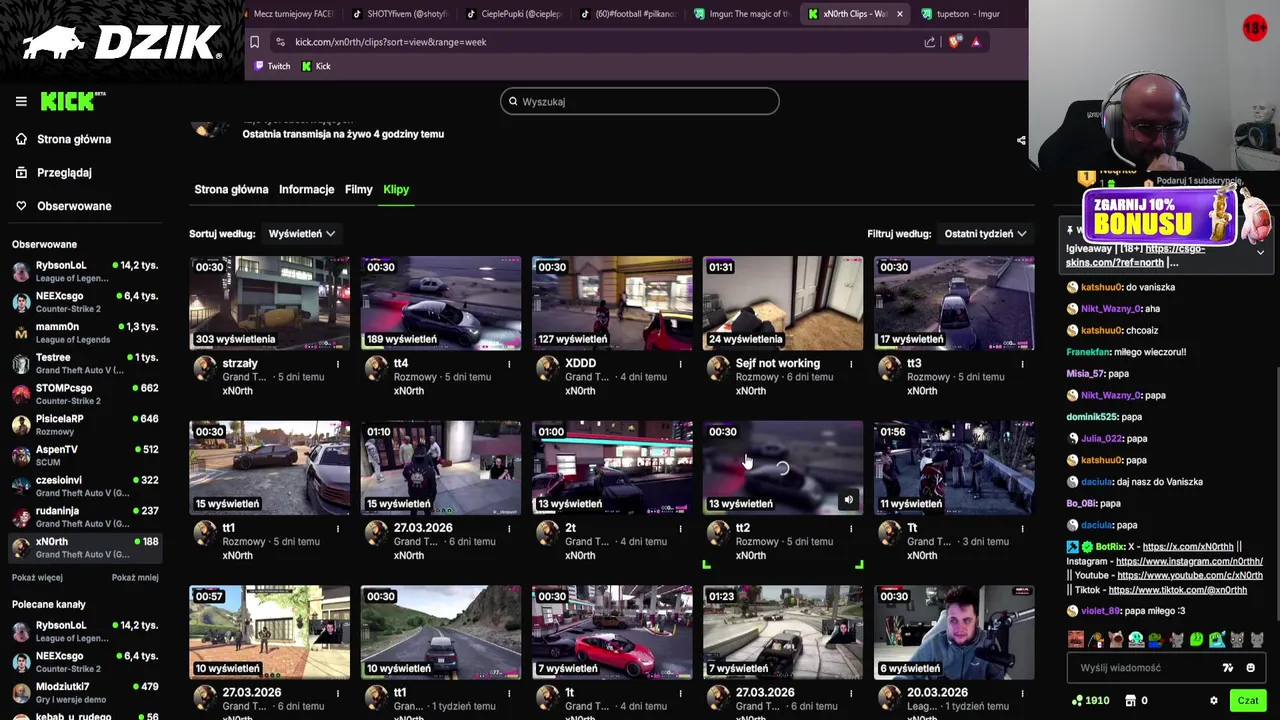Play the 20.03.2026 clip thumbnail

(954, 632)
